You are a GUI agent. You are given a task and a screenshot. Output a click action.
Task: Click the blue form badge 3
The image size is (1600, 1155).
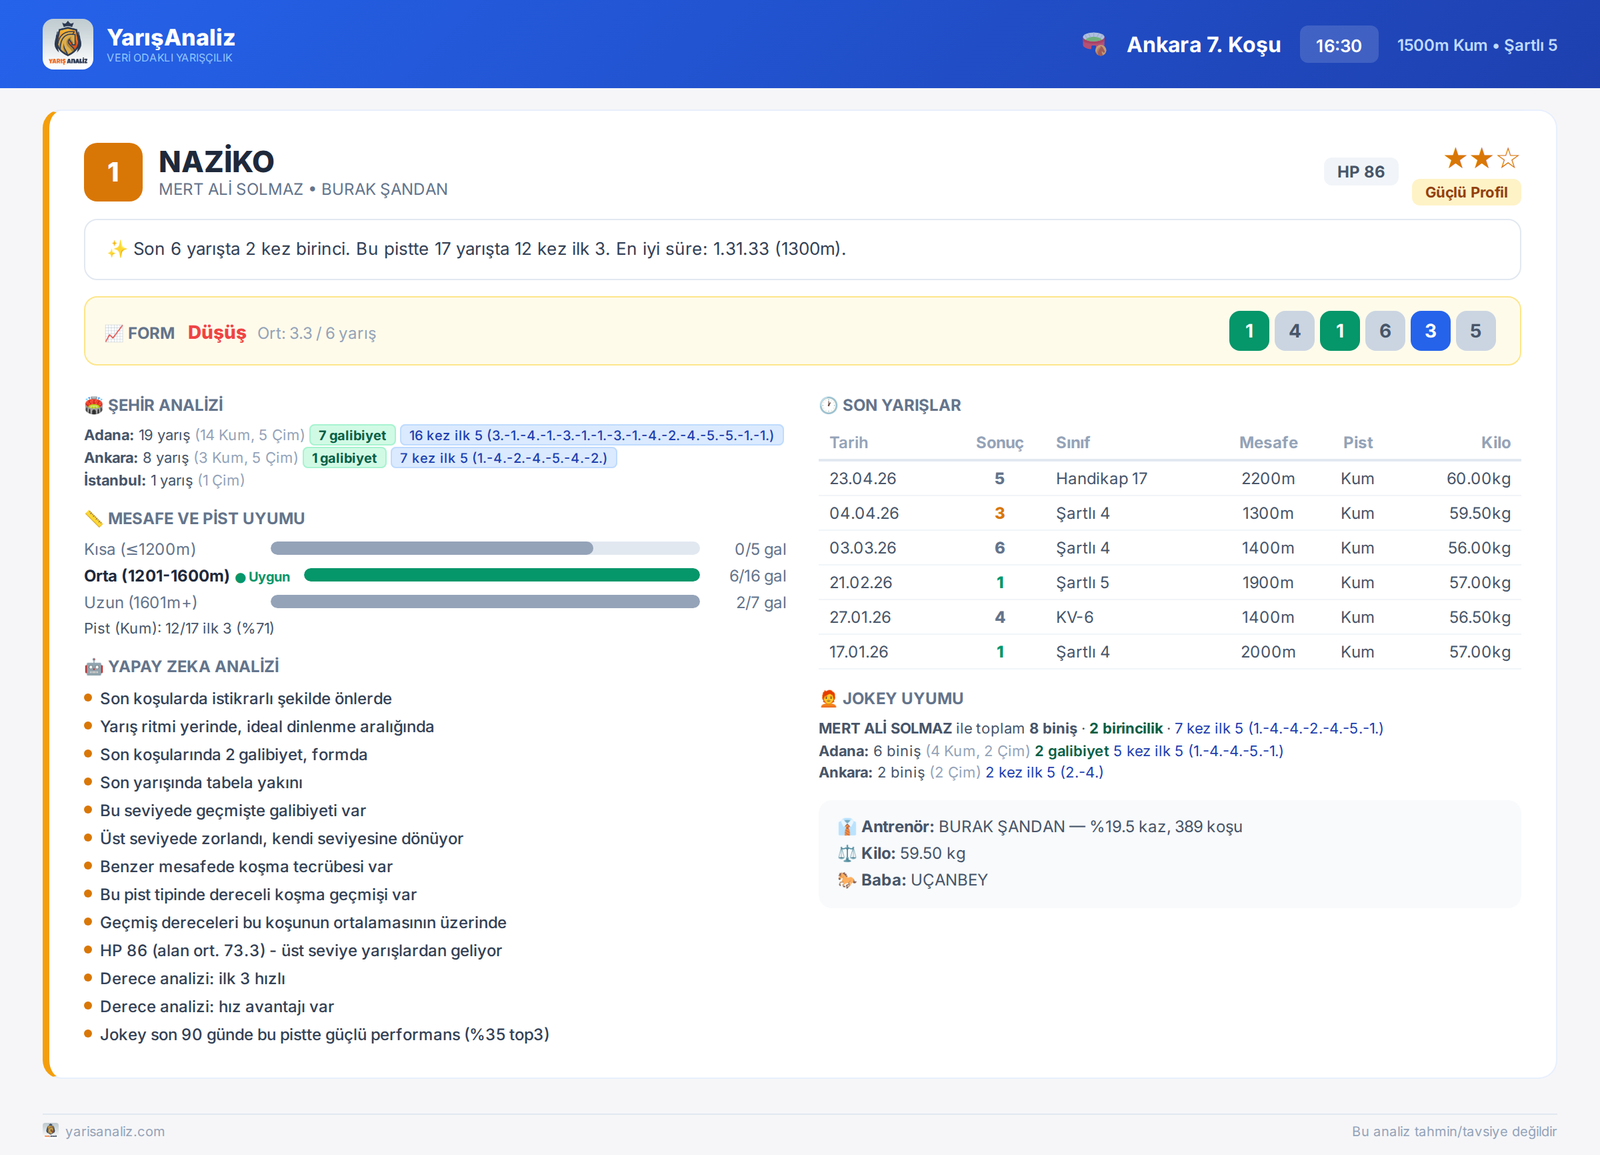pos(1430,331)
